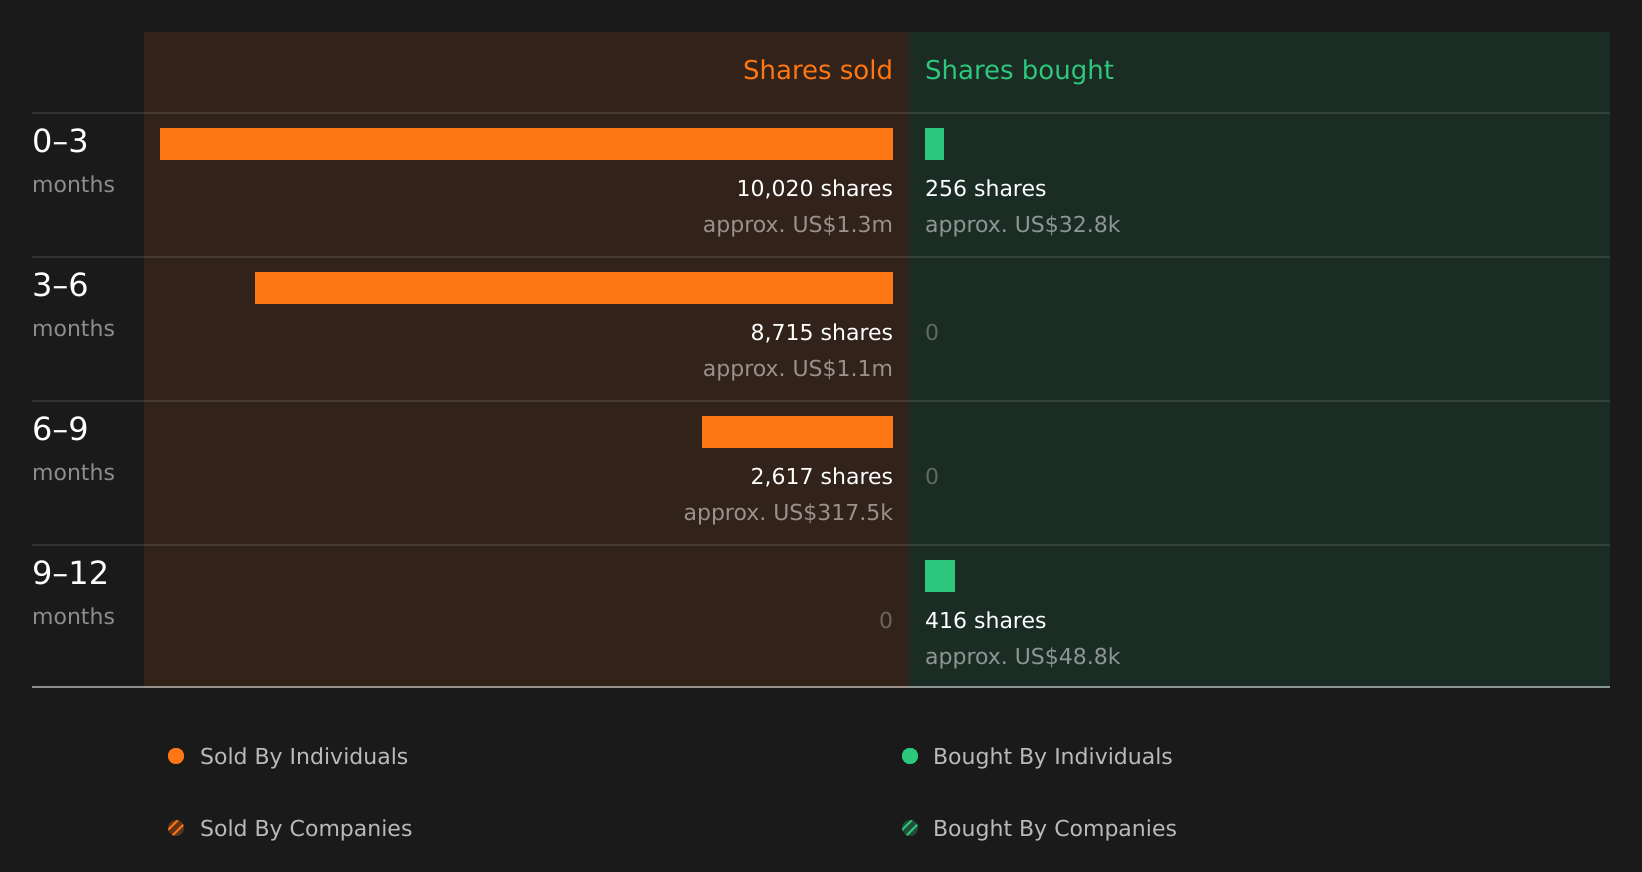Click the striped Sold By Companies legend icon
1642x872 pixels.
tap(176, 828)
